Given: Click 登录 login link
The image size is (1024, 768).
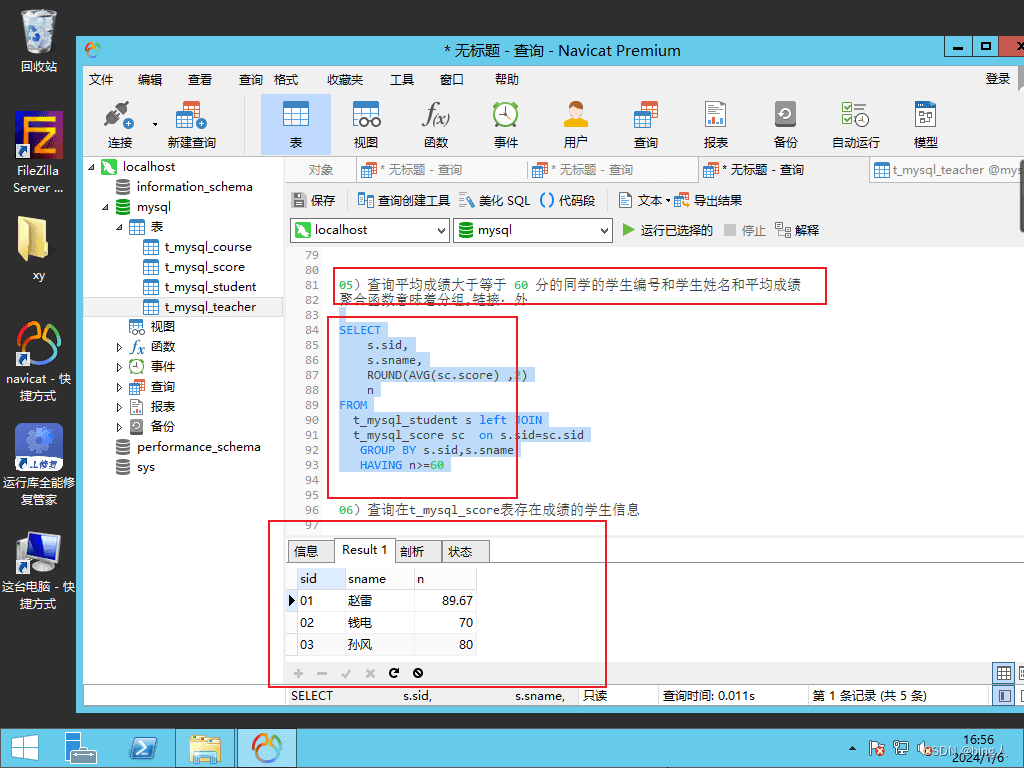Looking at the screenshot, I should click(x=997, y=79).
